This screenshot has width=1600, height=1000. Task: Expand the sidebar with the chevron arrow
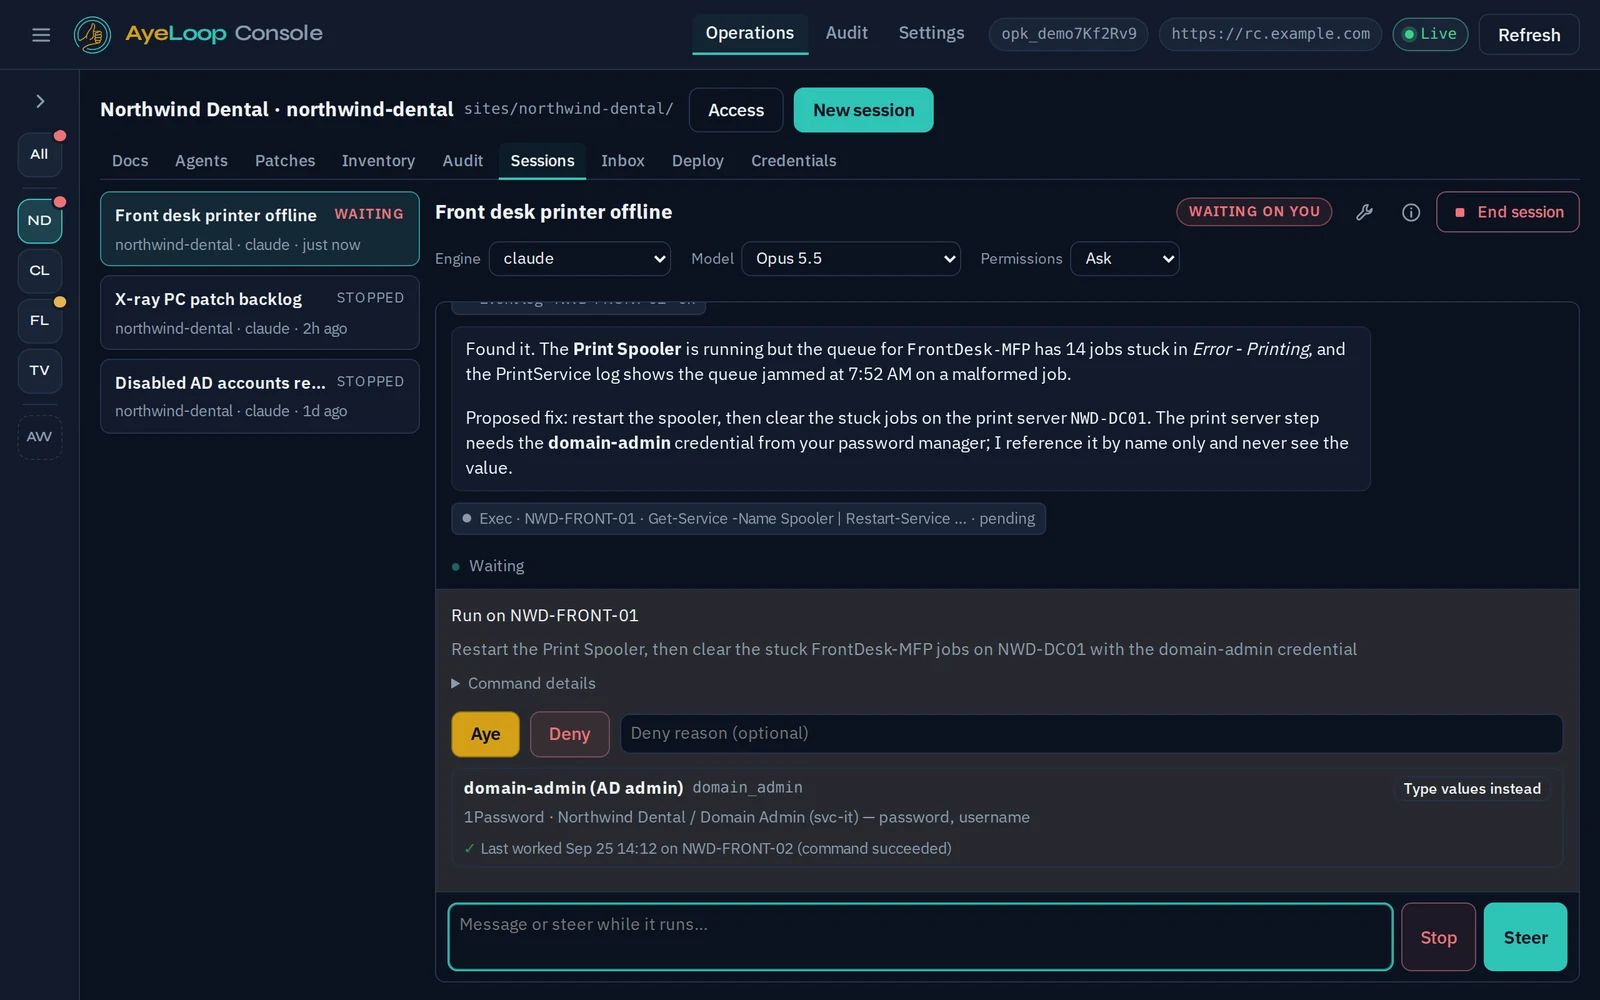point(40,101)
